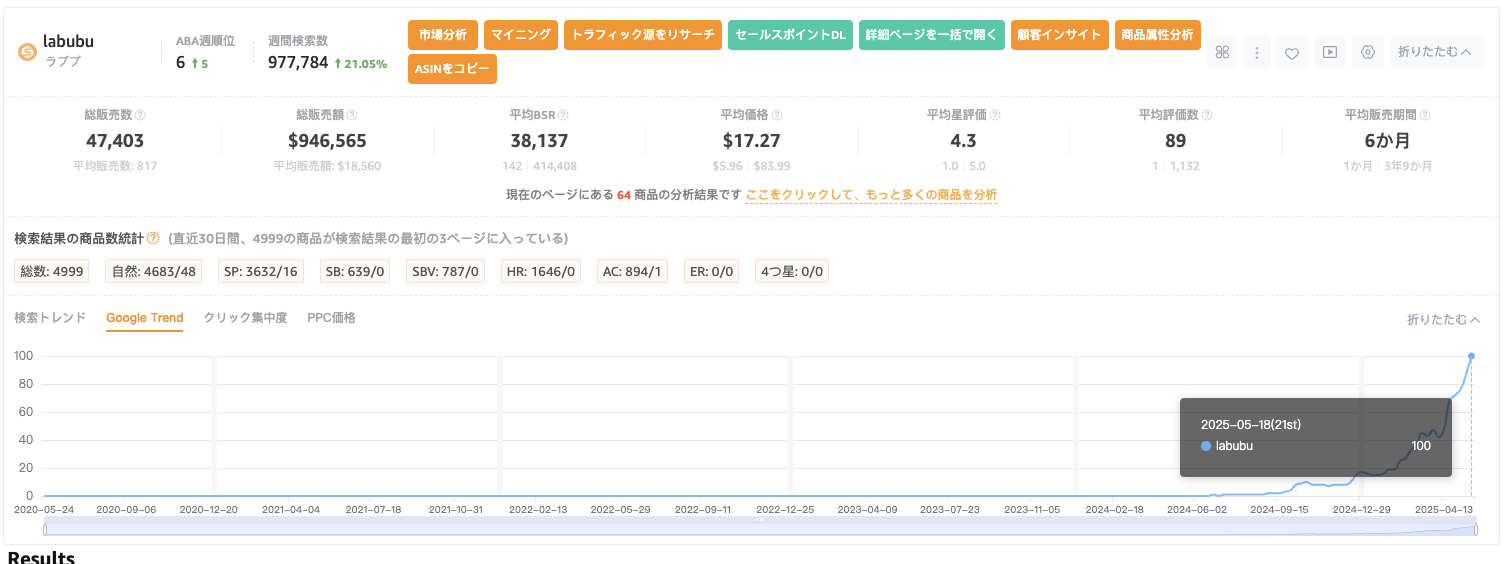Click the SP: 3632/16 badge
The image size is (1508, 564).
(x=261, y=271)
